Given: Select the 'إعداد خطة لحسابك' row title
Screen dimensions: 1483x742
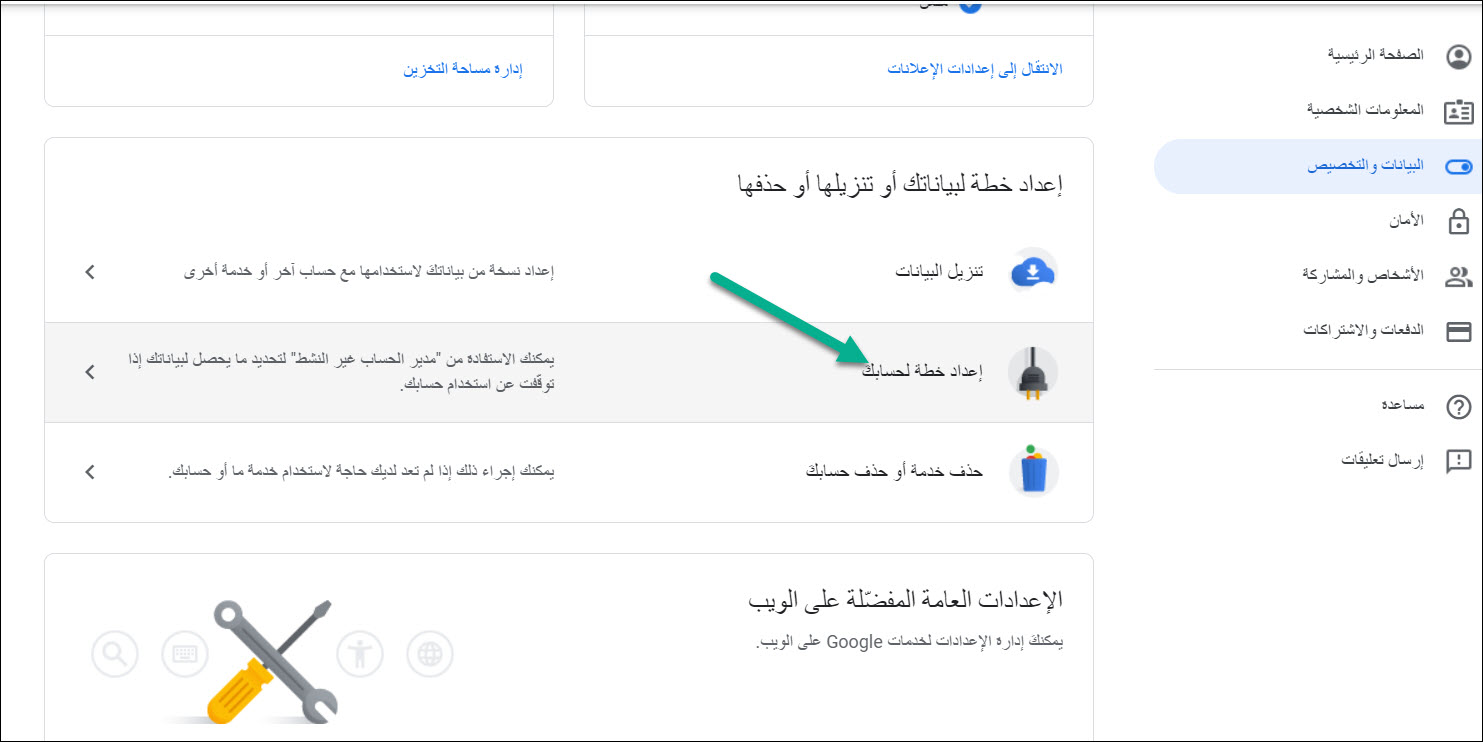Looking at the screenshot, I should (922, 372).
